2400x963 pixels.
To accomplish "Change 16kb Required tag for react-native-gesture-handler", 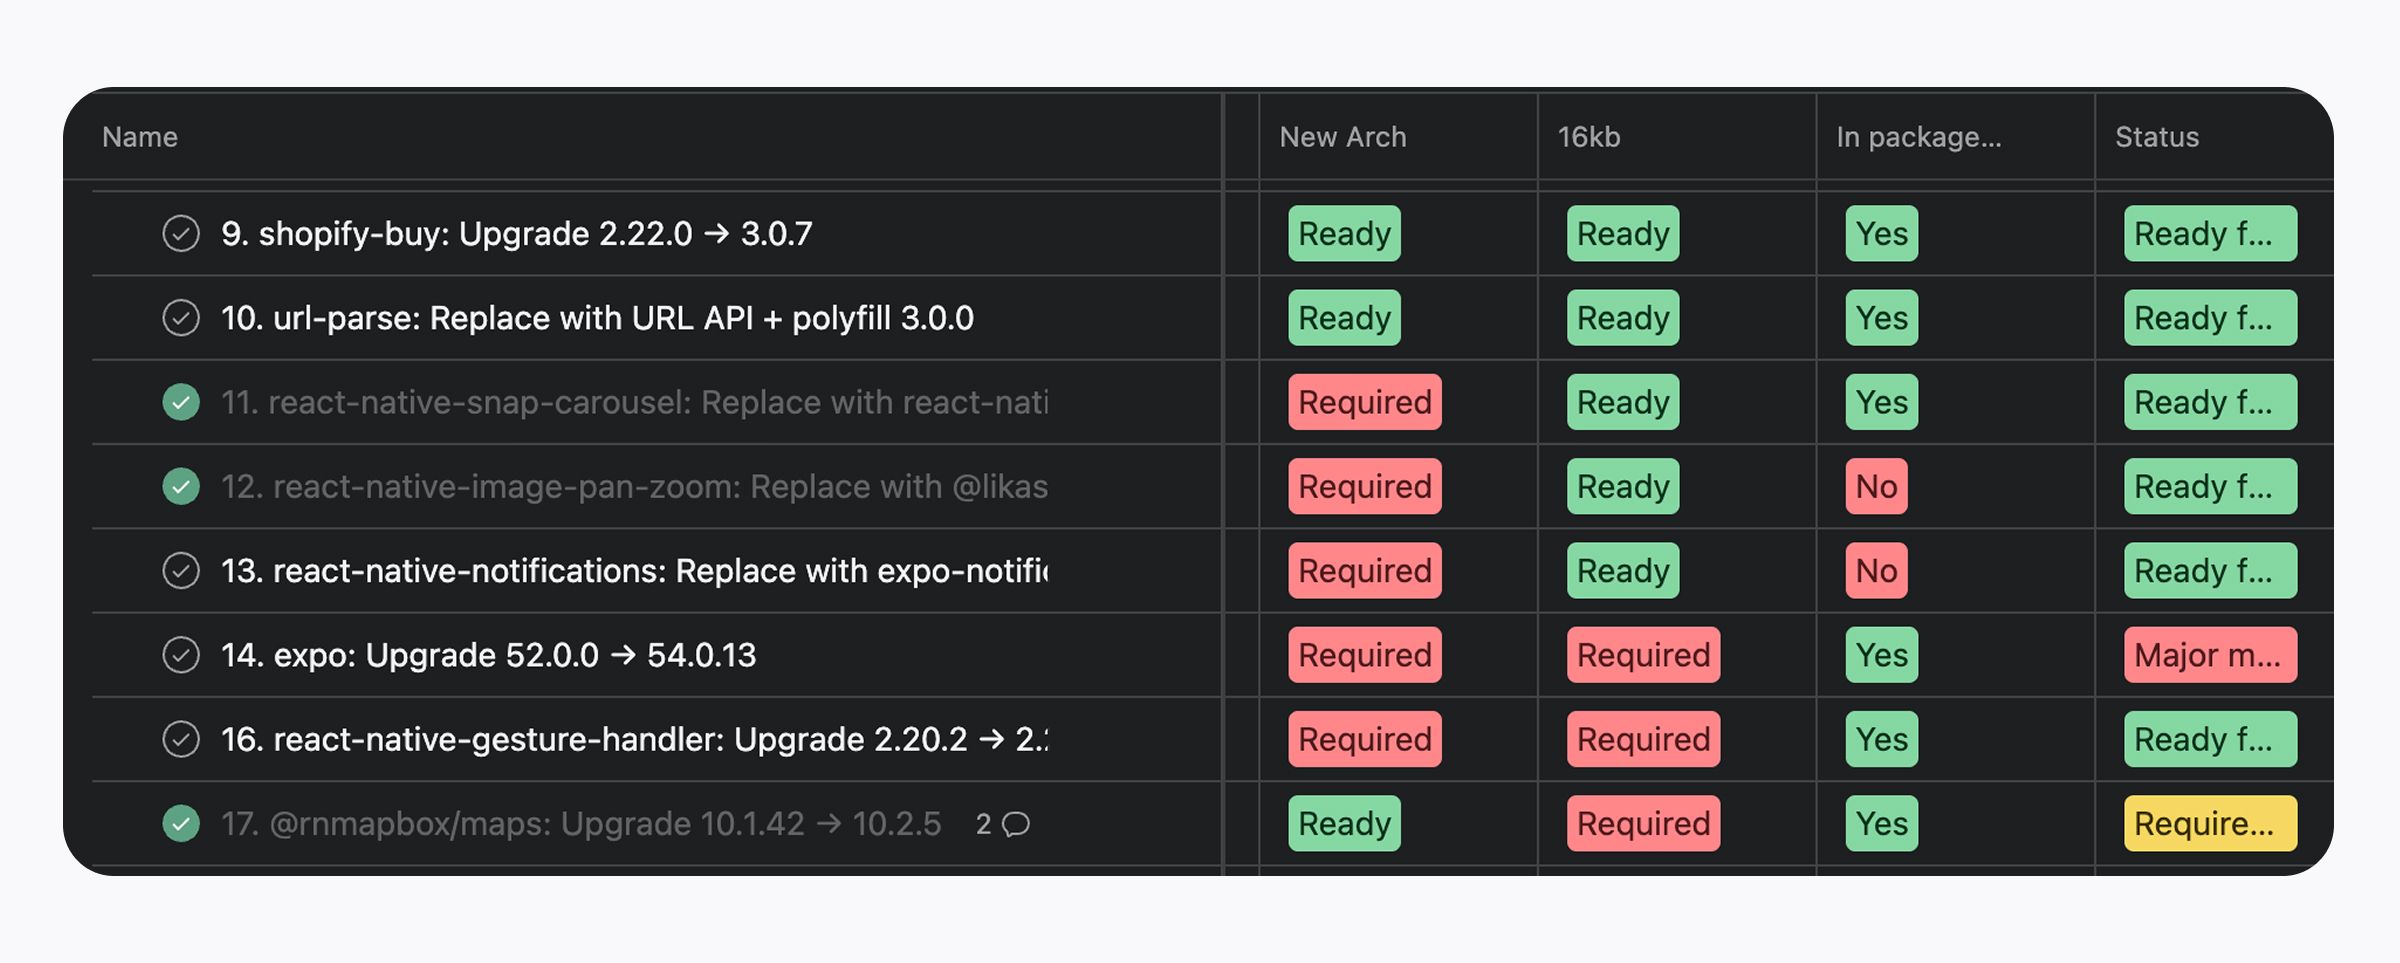I will coord(1644,739).
